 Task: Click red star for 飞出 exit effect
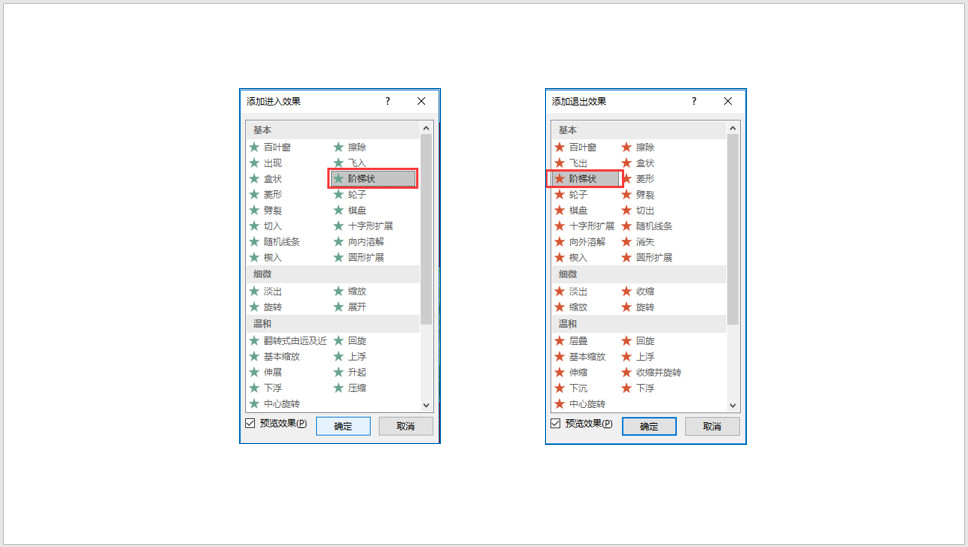(x=559, y=163)
